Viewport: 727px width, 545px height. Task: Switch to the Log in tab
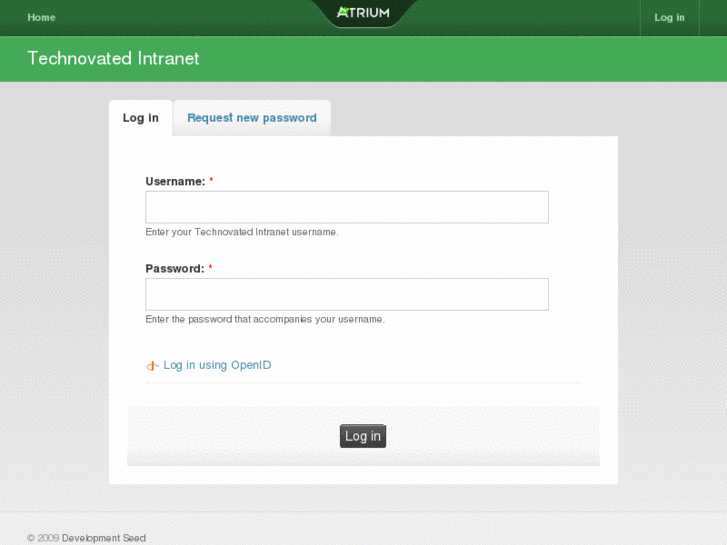pyautogui.click(x=141, y=118)
